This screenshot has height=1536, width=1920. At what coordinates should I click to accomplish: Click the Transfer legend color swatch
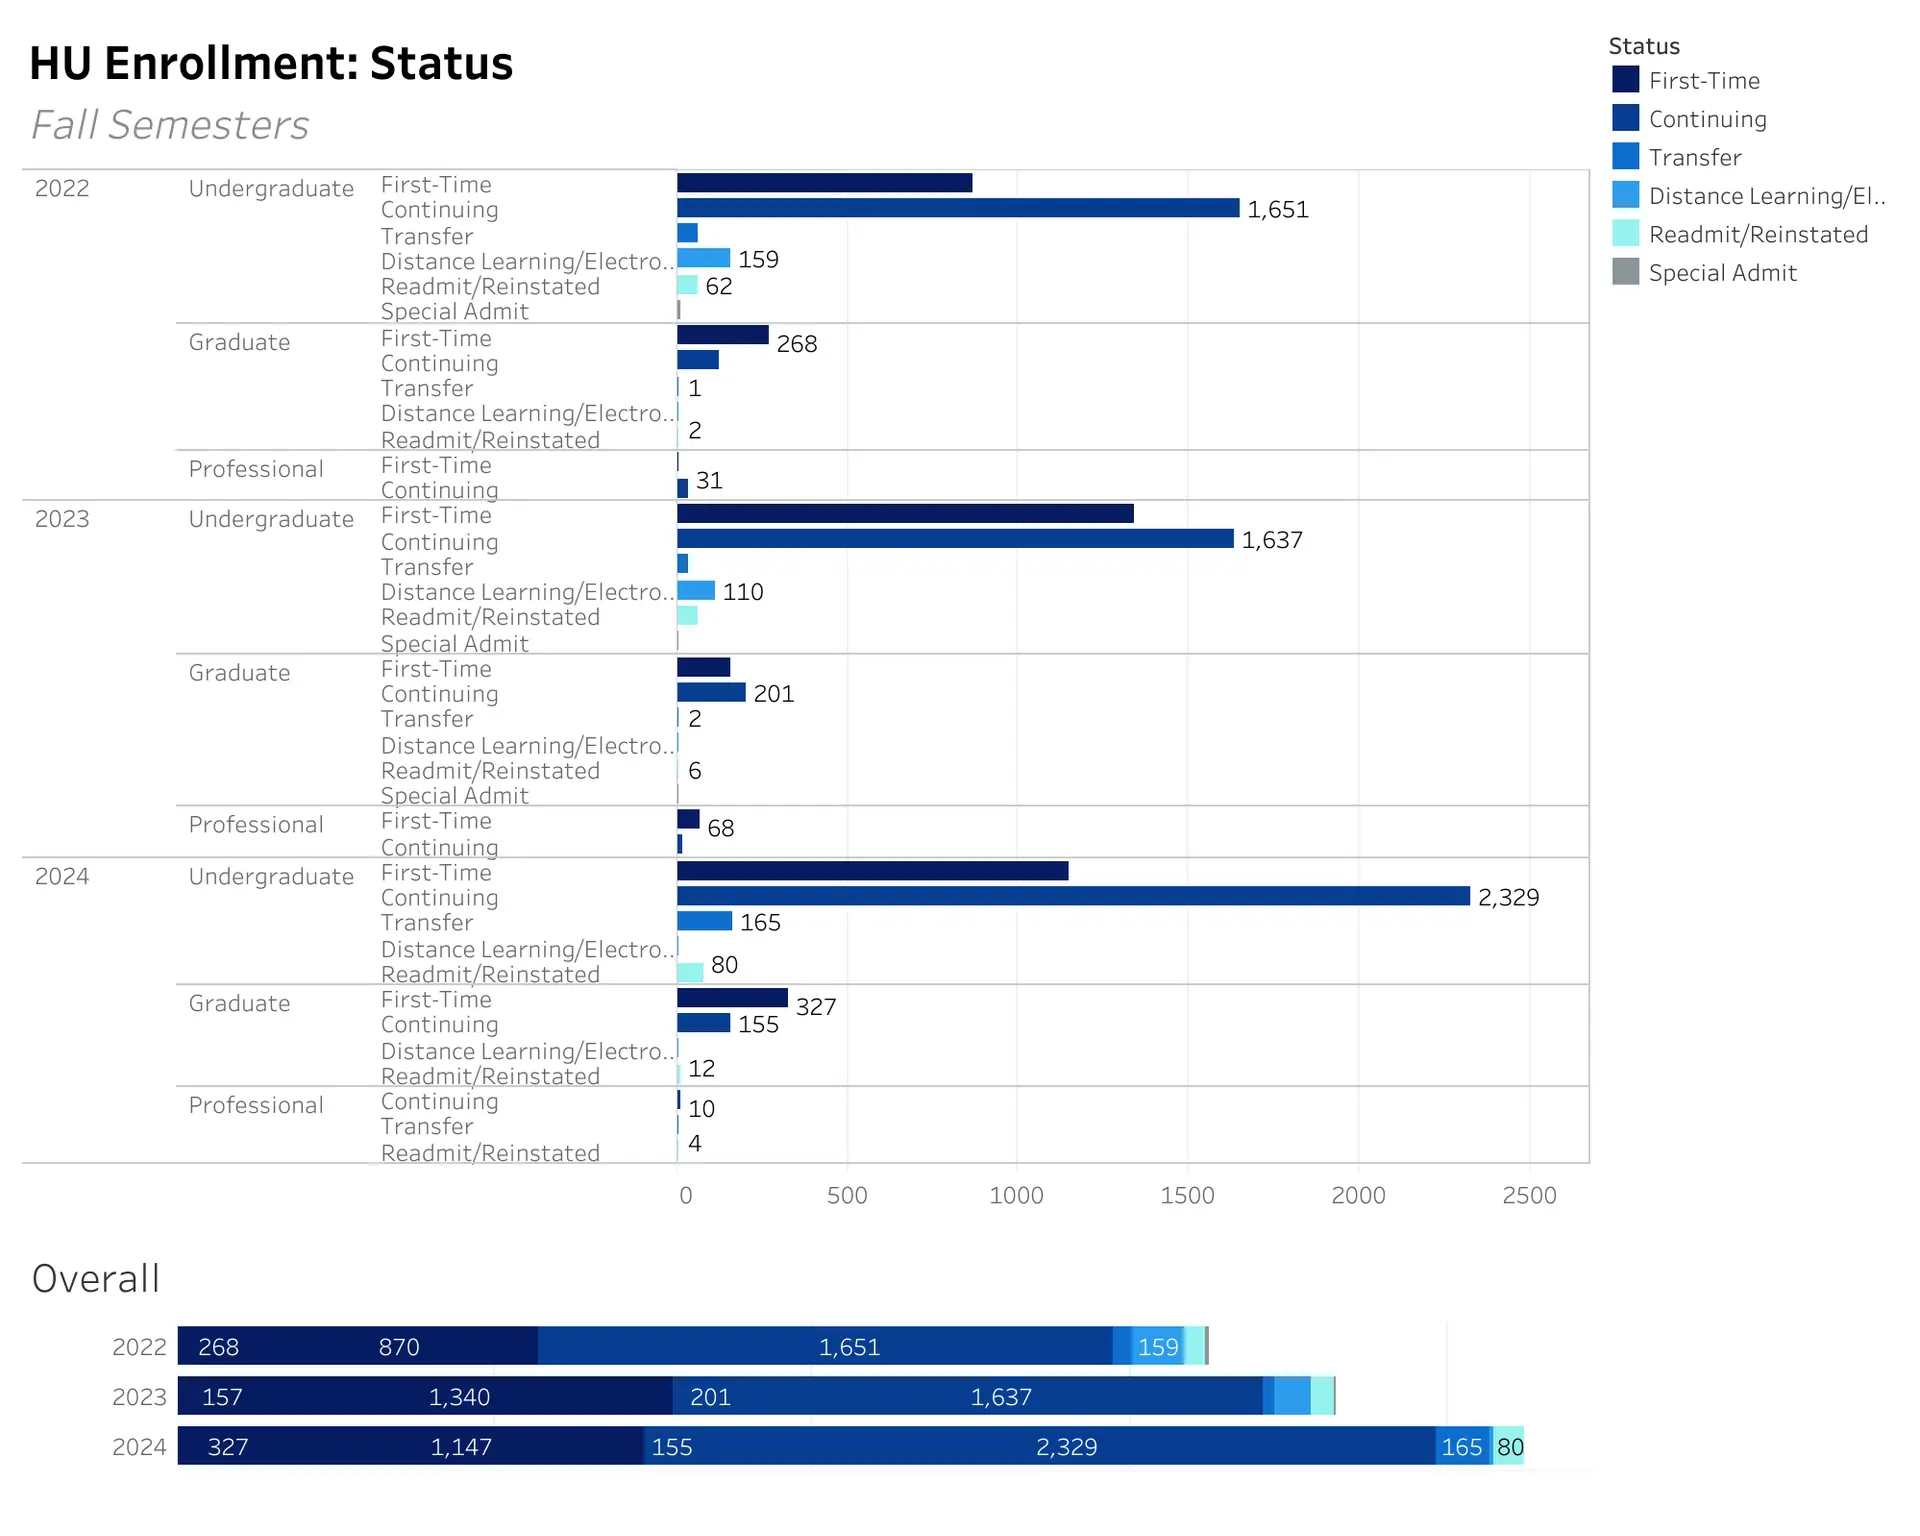(1625, 157)
